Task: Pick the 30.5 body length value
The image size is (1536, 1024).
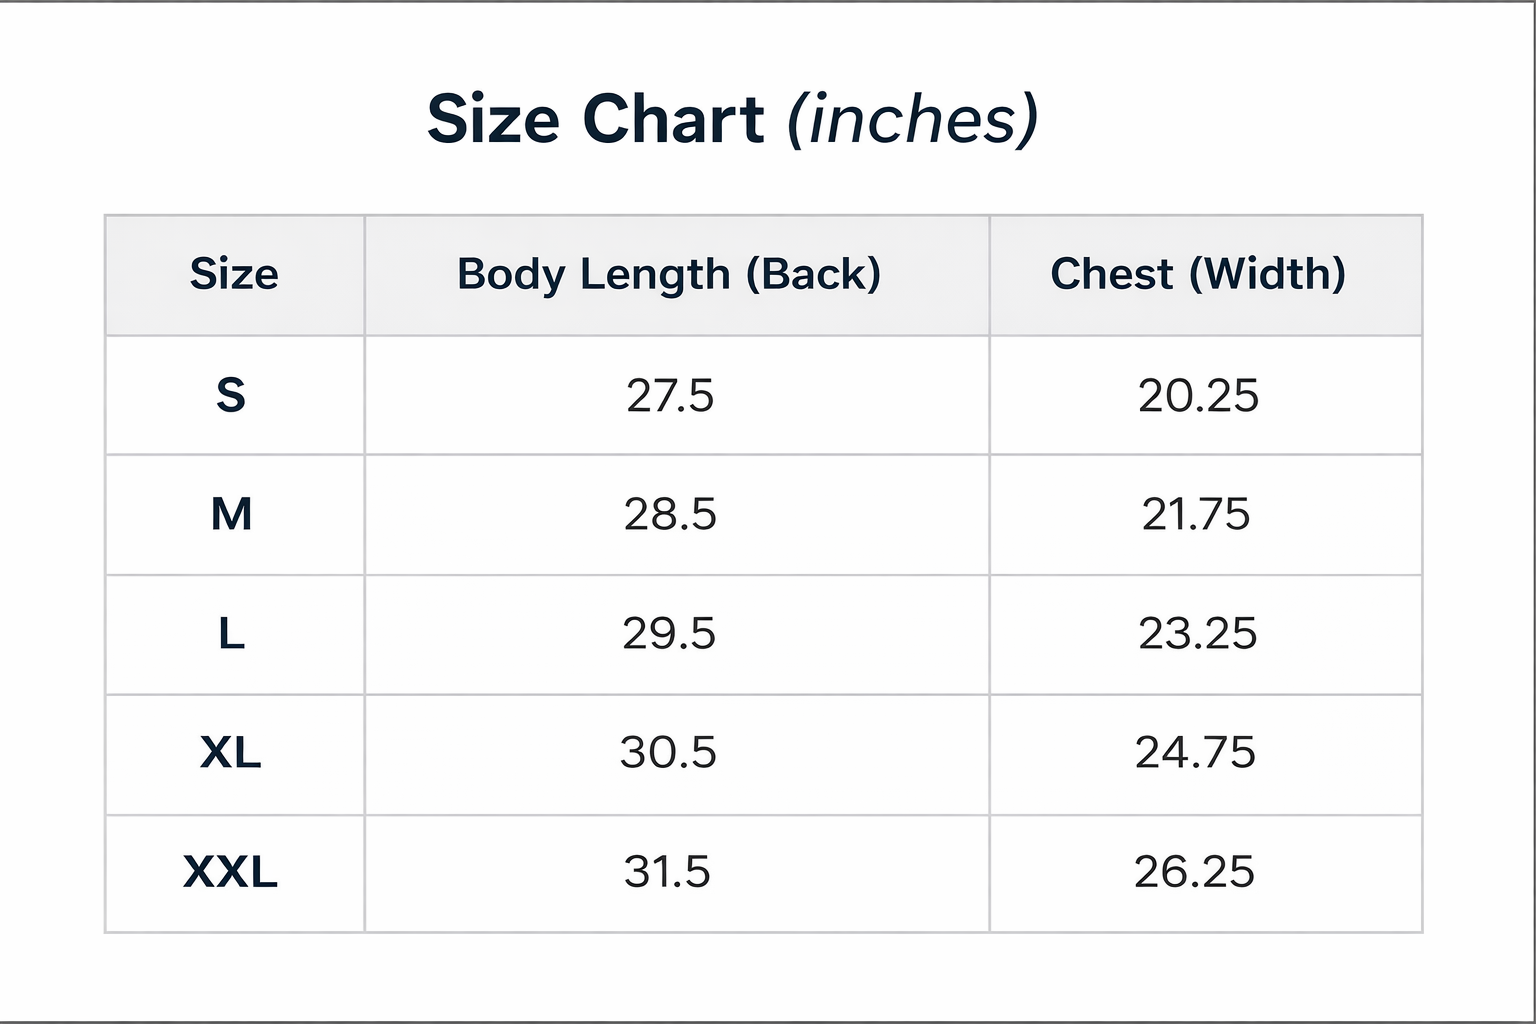Action: pyautogui.click(x=668, y=752)
